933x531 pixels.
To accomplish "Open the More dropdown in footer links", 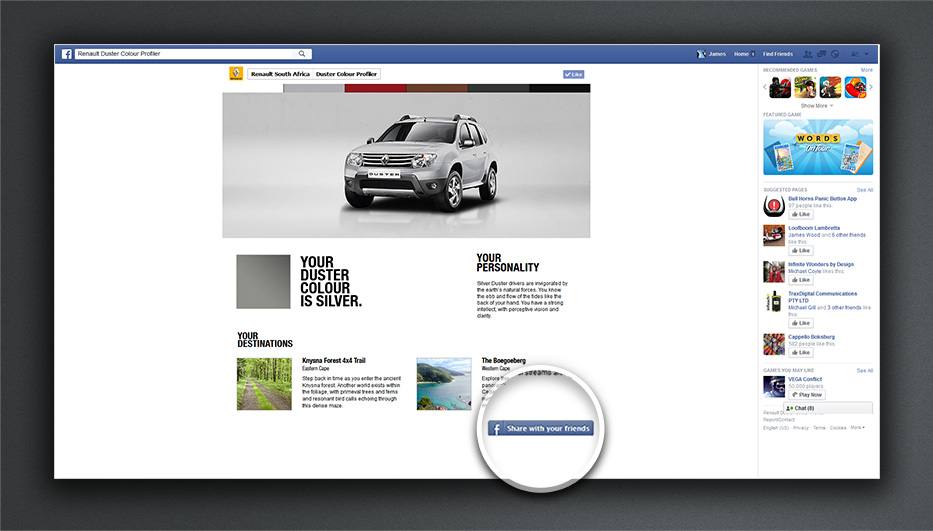I will pyautogui.click(x=857, y=427).
